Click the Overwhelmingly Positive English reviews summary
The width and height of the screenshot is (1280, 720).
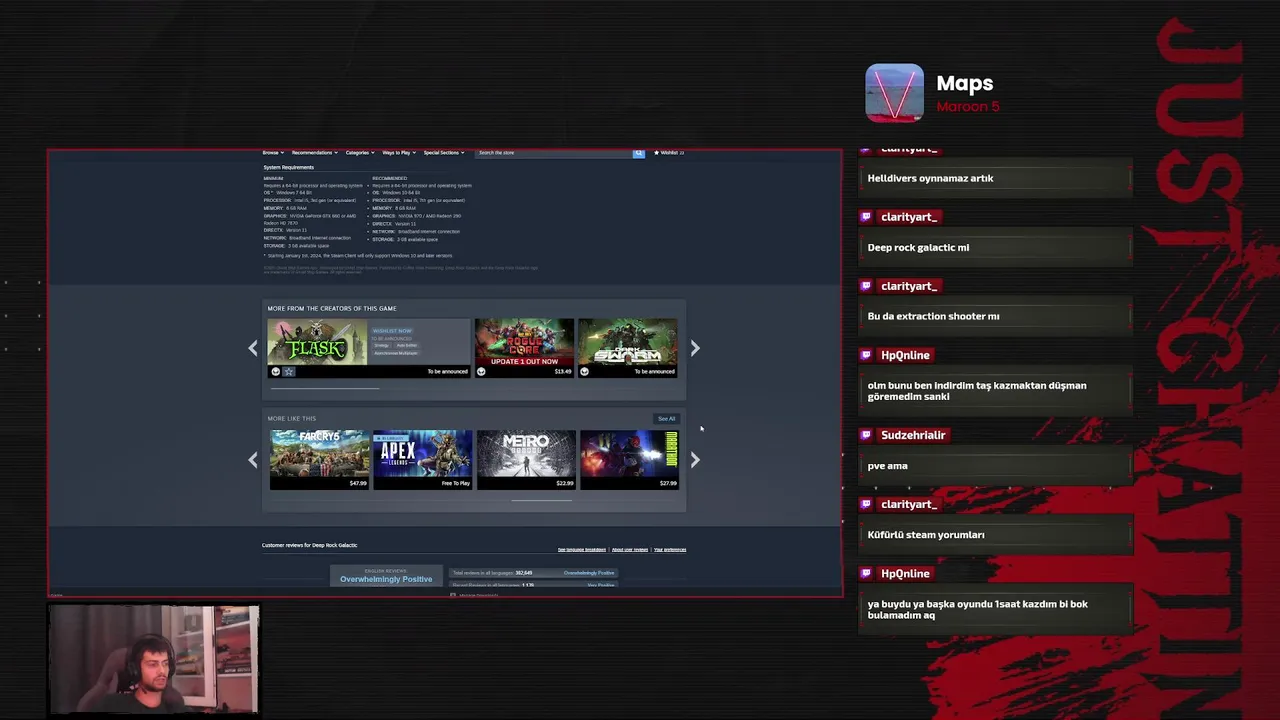tap(386, 576)
